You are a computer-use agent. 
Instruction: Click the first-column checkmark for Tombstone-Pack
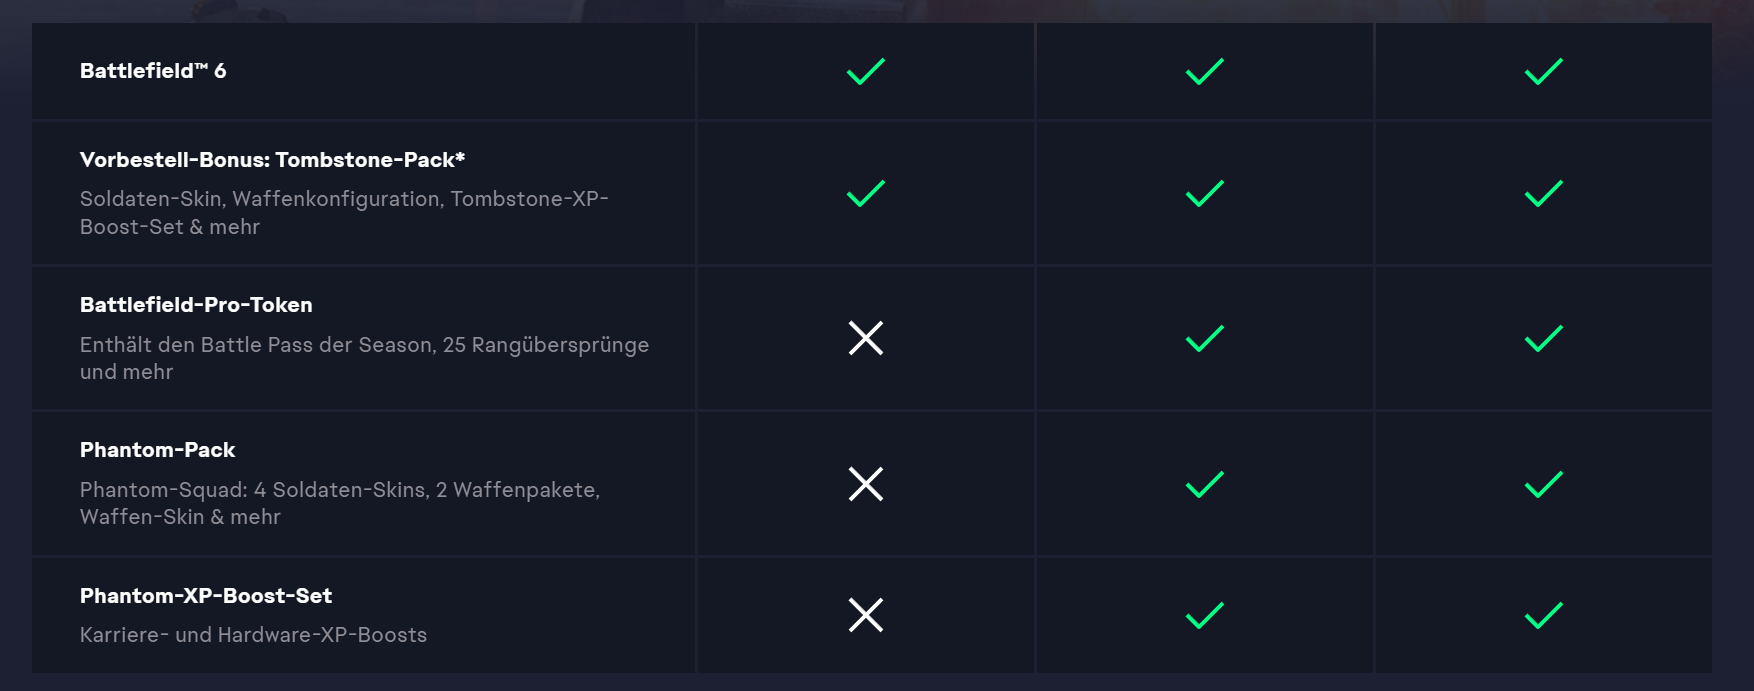click(865, 193)
